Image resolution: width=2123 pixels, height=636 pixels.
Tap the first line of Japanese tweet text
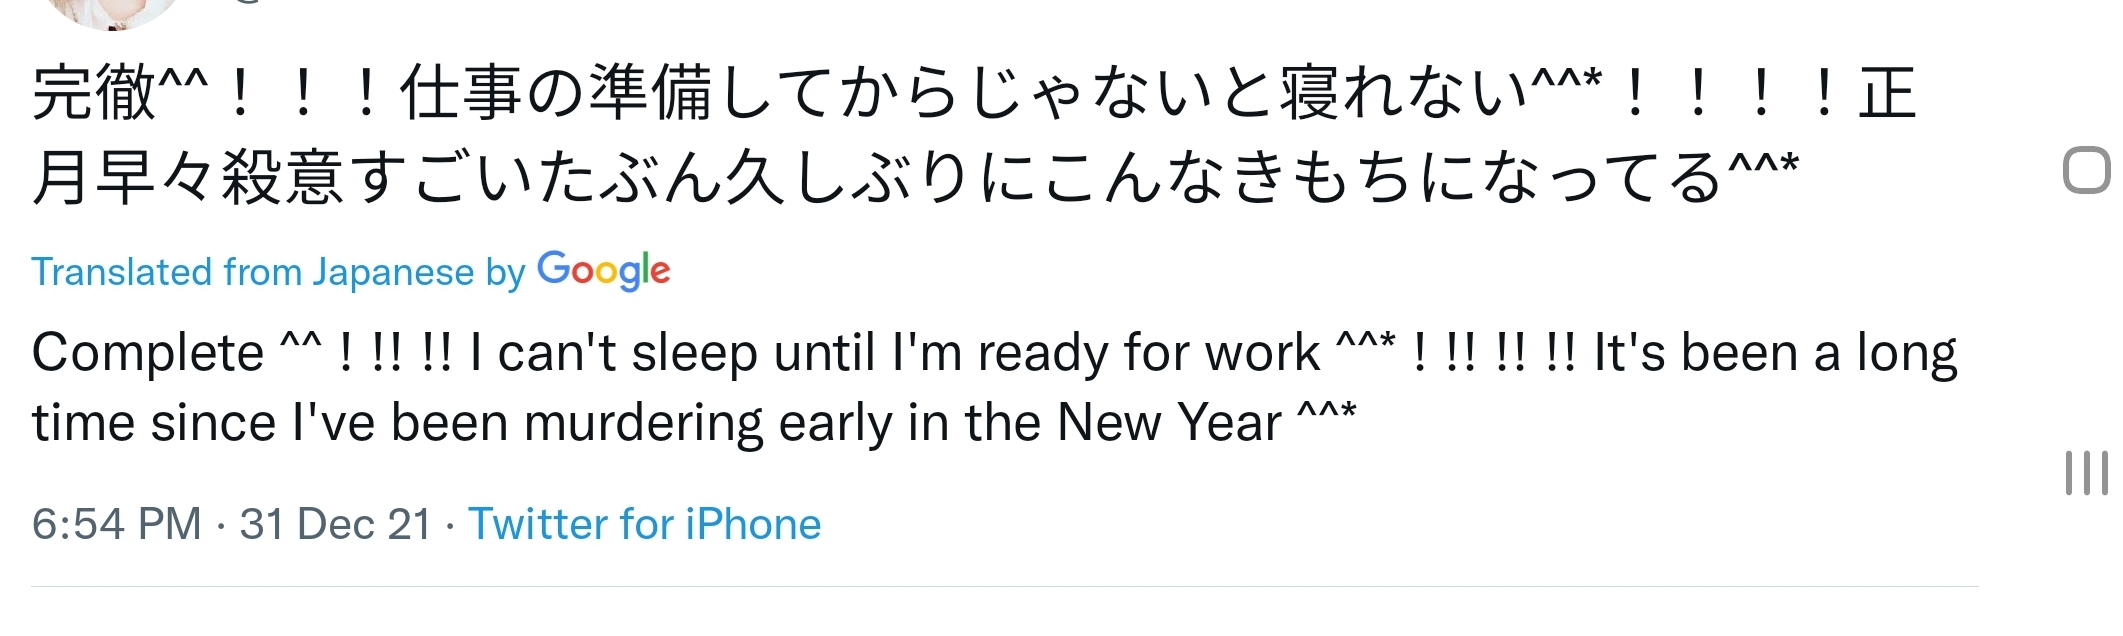click(974, 93)
